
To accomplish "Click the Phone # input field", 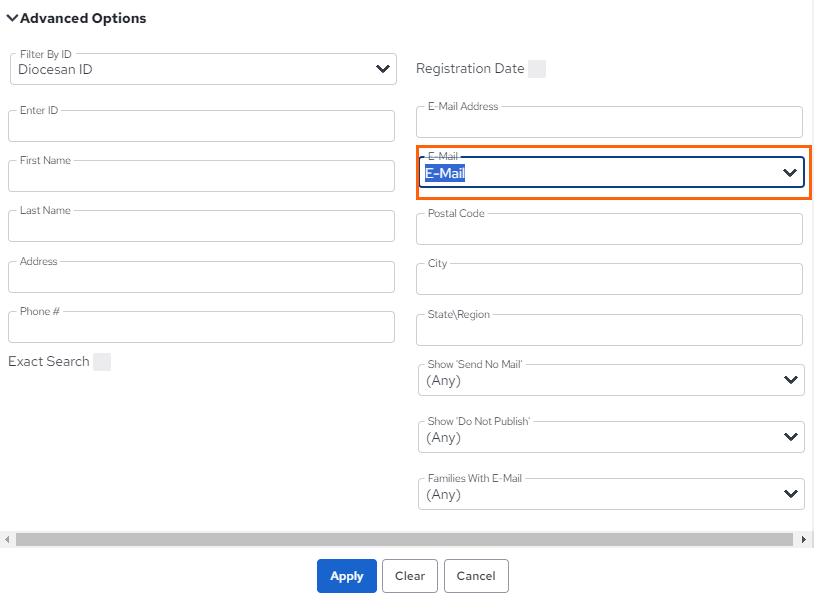I will [201, 327].
